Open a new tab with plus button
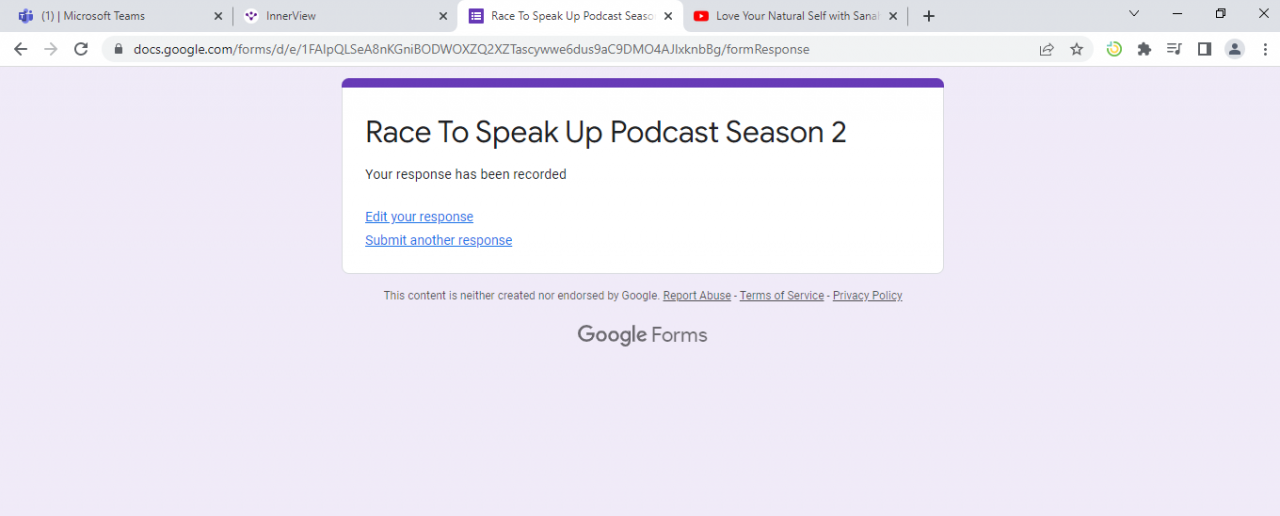The height and width of the screenshot is (516, 1280). (929, 16)
